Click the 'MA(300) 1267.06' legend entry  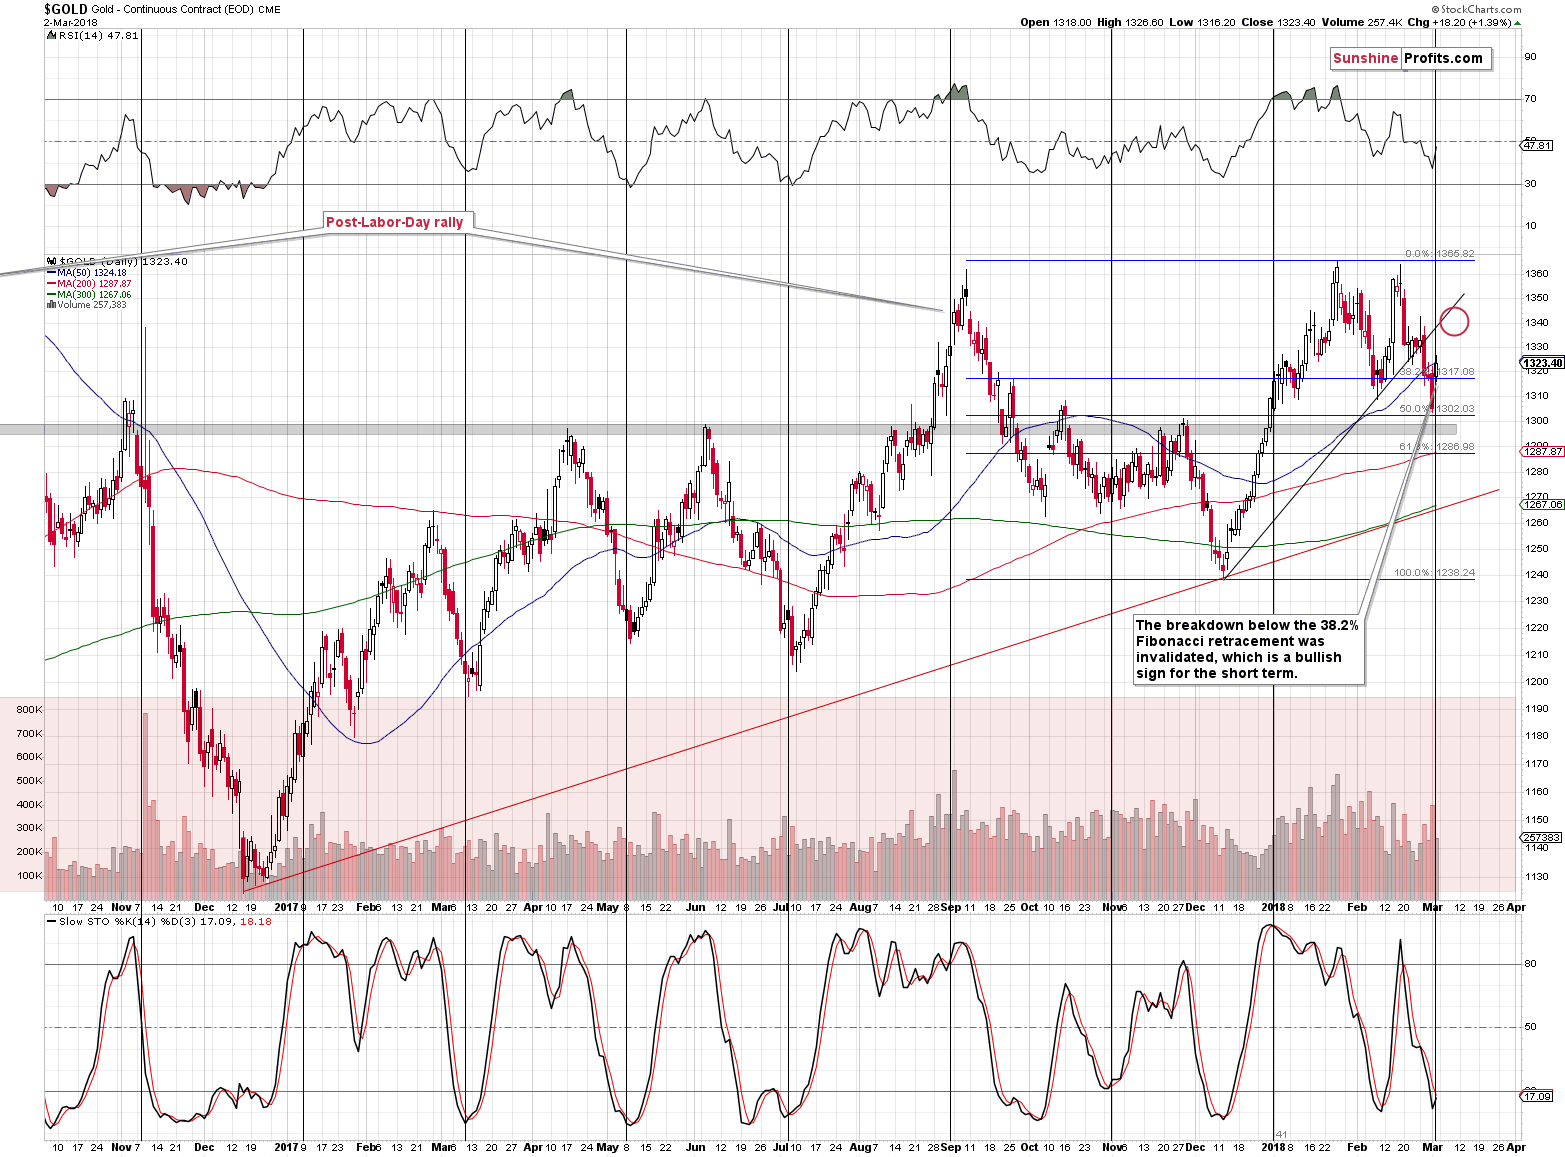point(94,295)
